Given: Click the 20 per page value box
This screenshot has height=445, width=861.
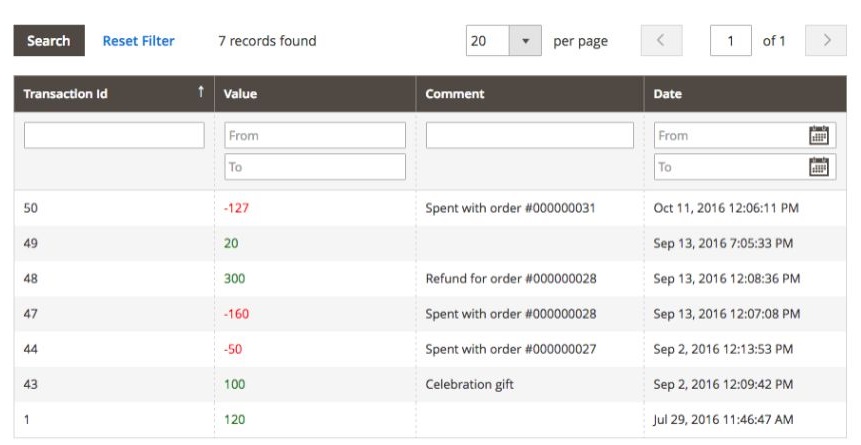Looking at the screenshot, I should 488,41.
